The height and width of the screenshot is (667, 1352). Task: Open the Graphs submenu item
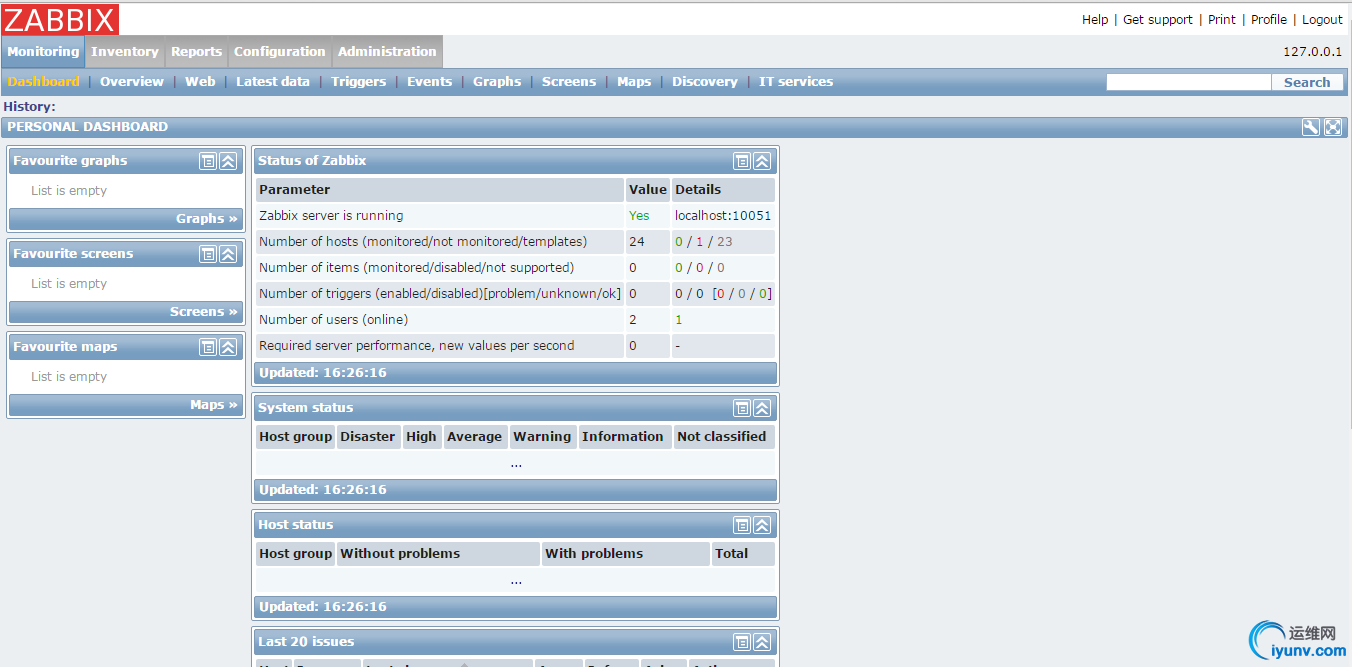[497, 82]
